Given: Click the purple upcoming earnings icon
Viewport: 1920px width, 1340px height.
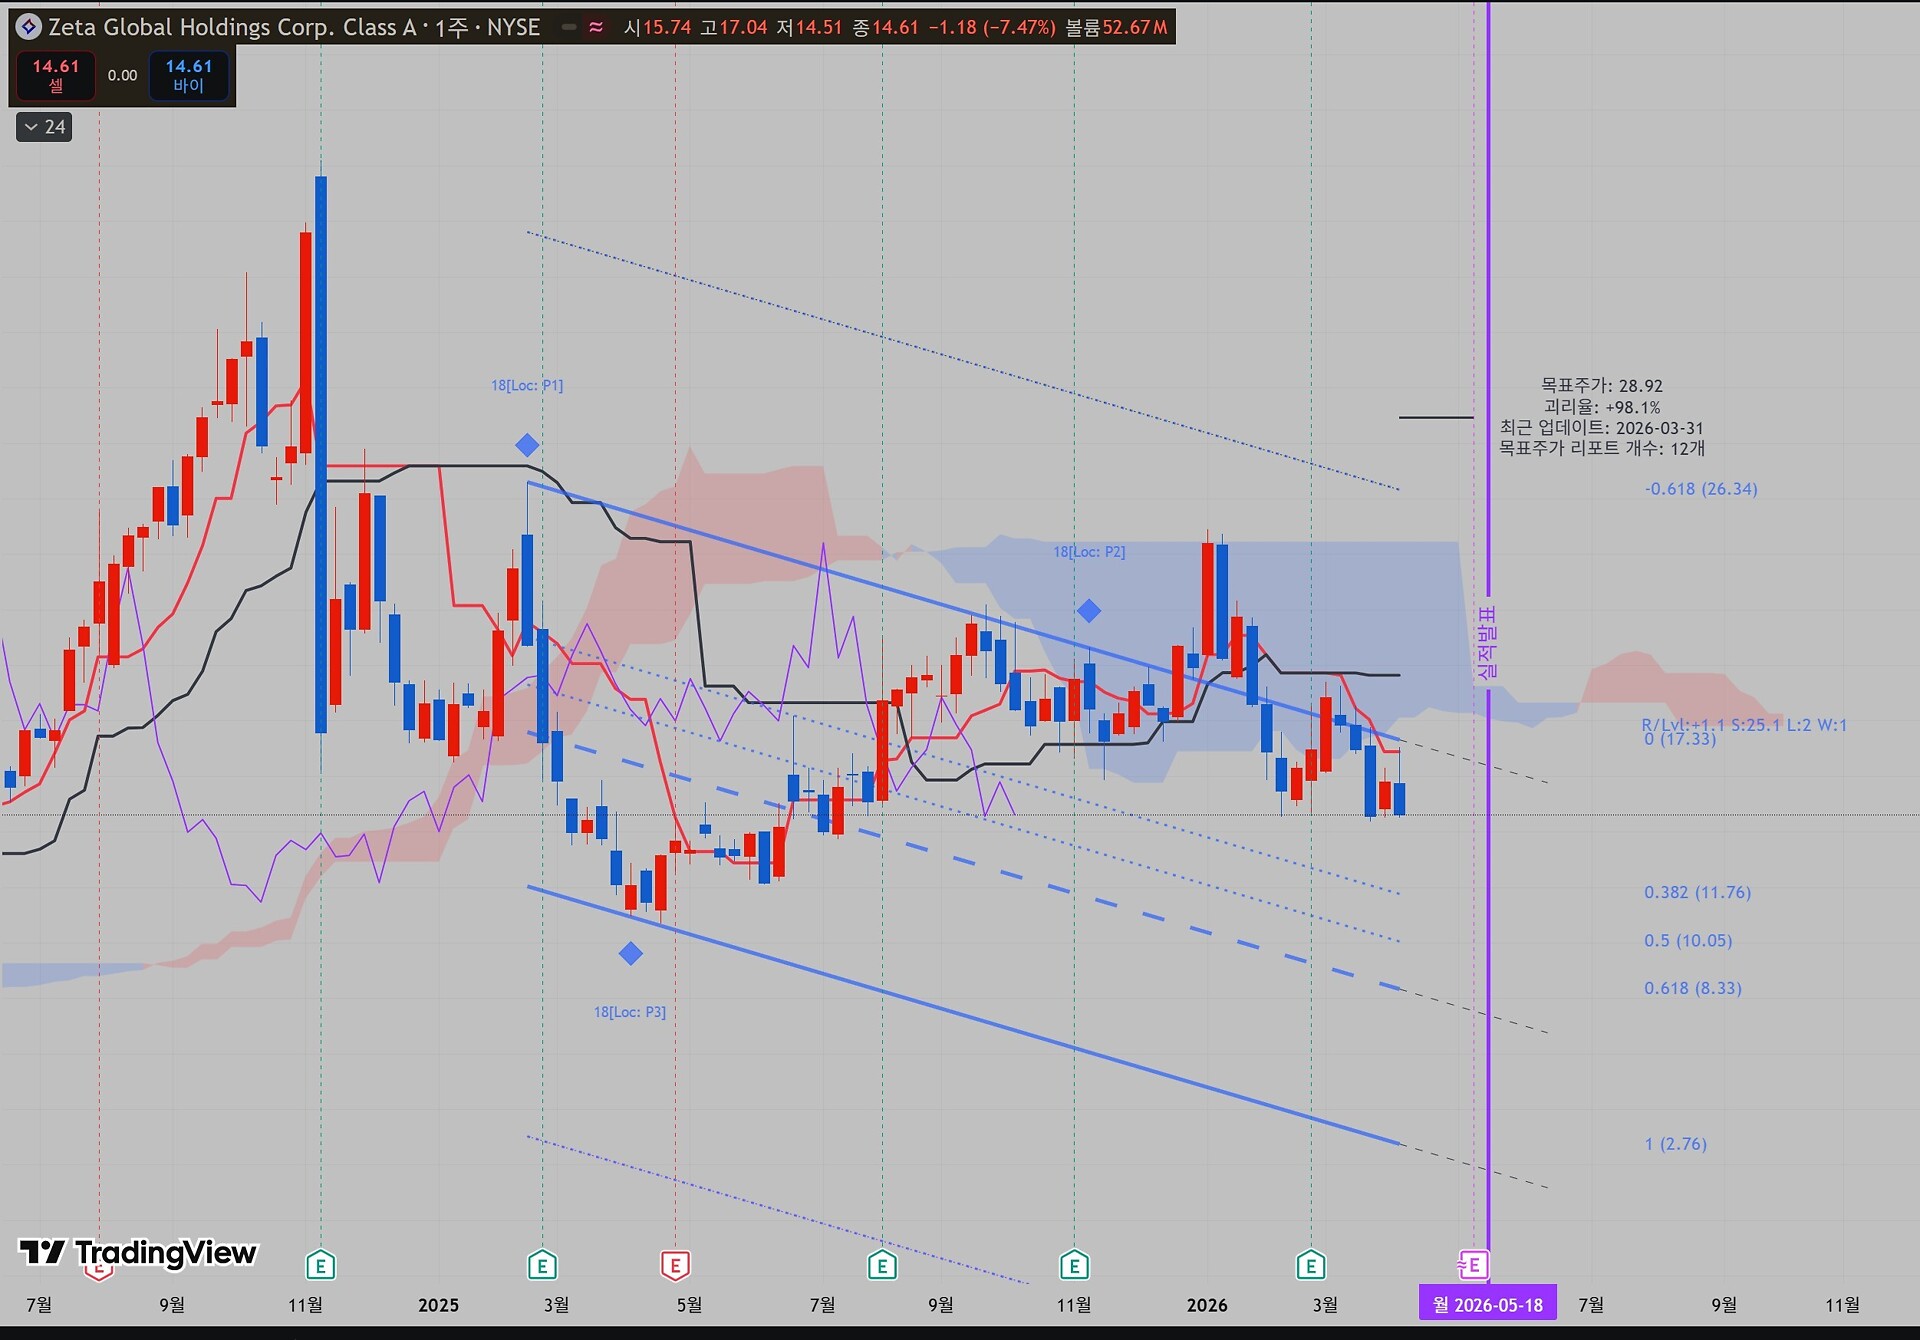Looking at the screenshot, I should pyautogui.click(x=1473, y=1266).
